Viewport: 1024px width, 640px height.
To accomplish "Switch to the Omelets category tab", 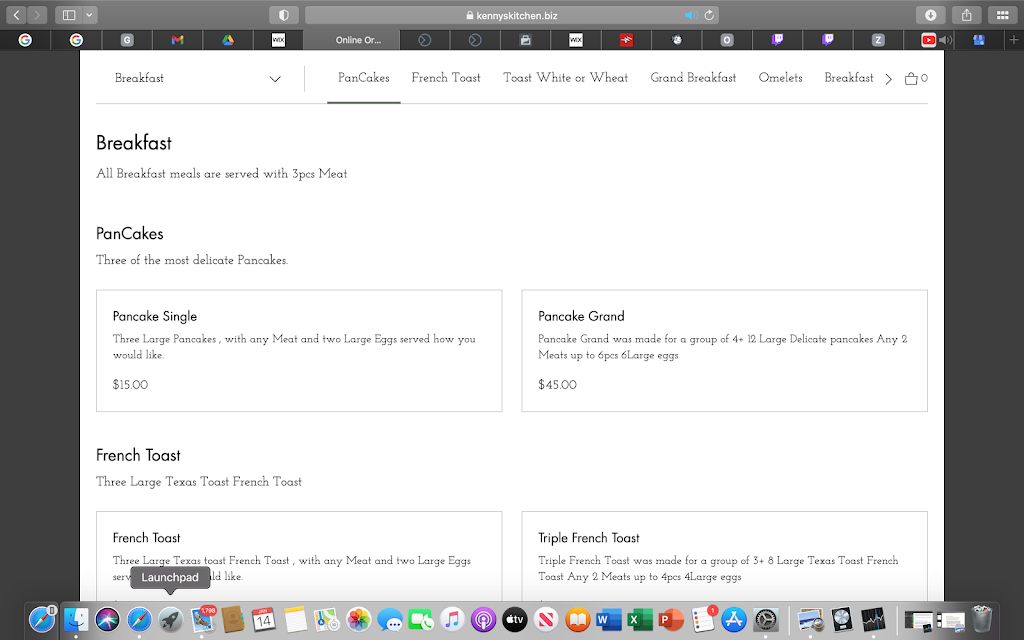I will click(x=780, y=78).
